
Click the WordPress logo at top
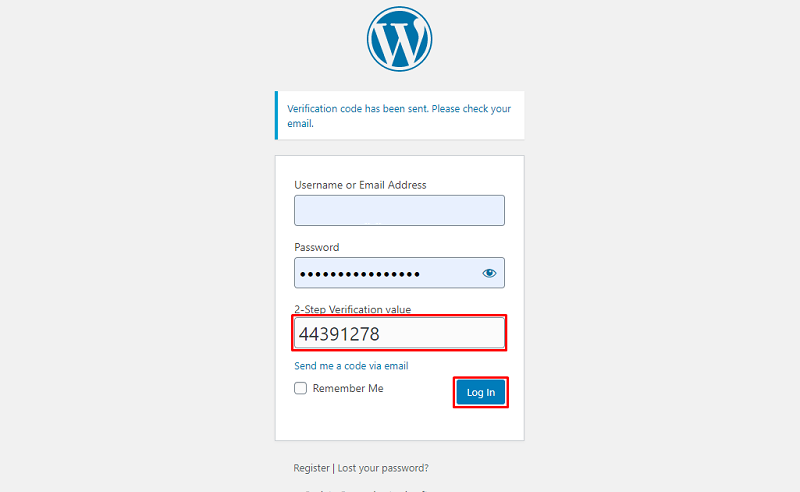(x=399, y=39)
